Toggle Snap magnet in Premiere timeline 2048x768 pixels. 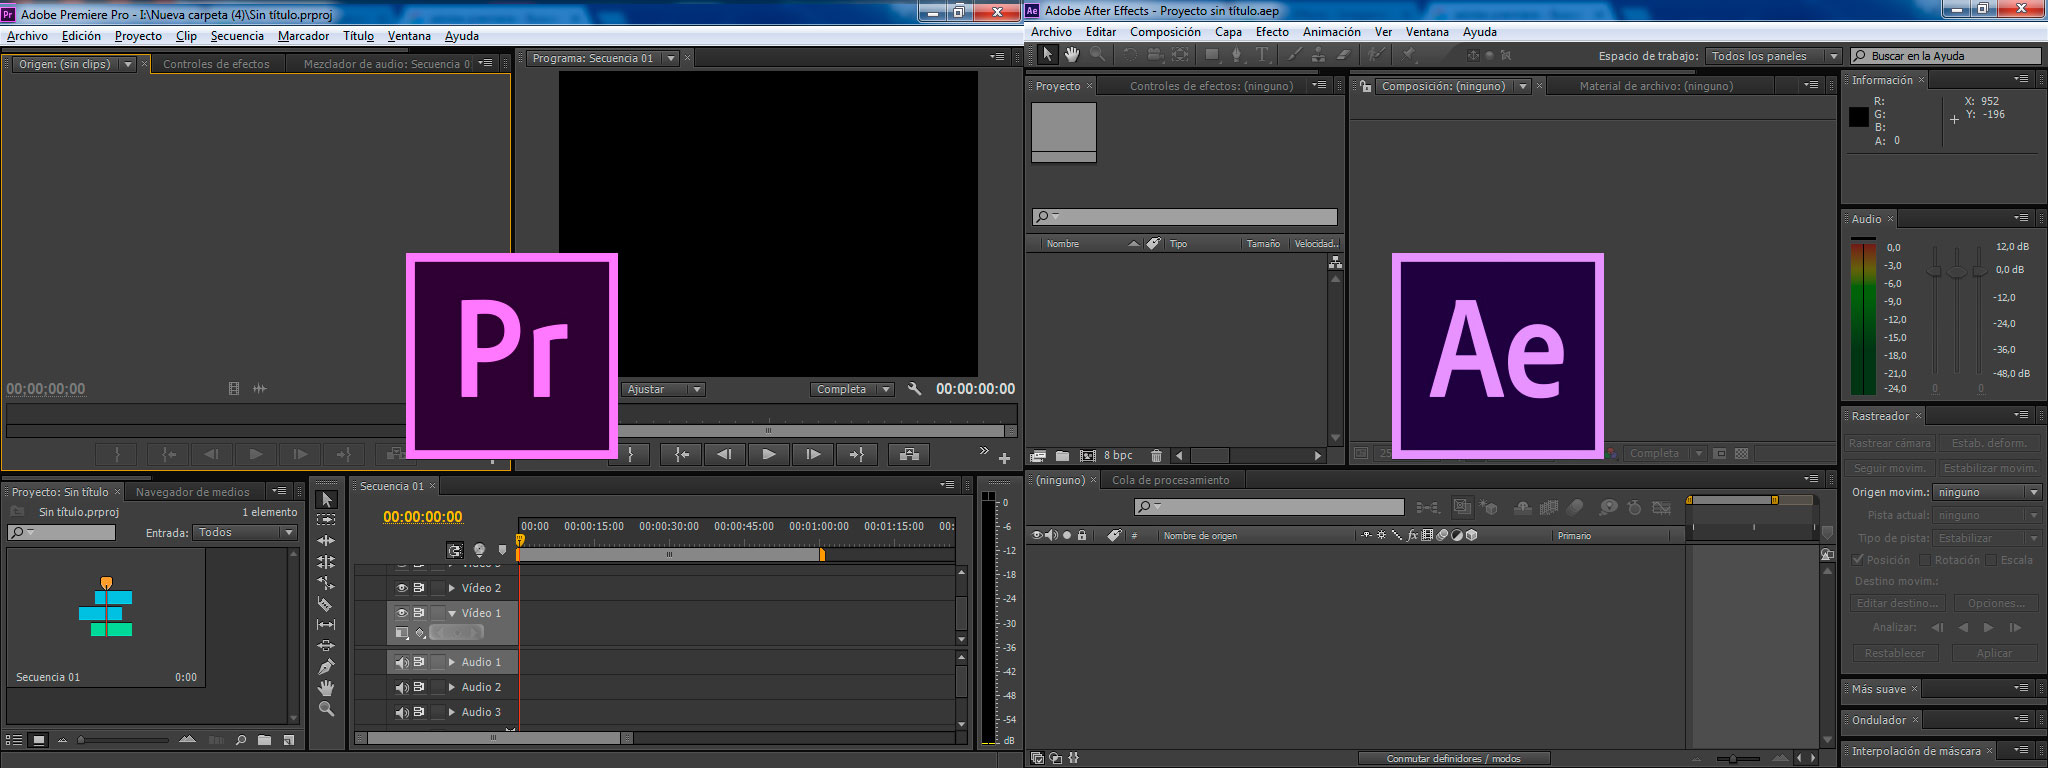[455, 550]
